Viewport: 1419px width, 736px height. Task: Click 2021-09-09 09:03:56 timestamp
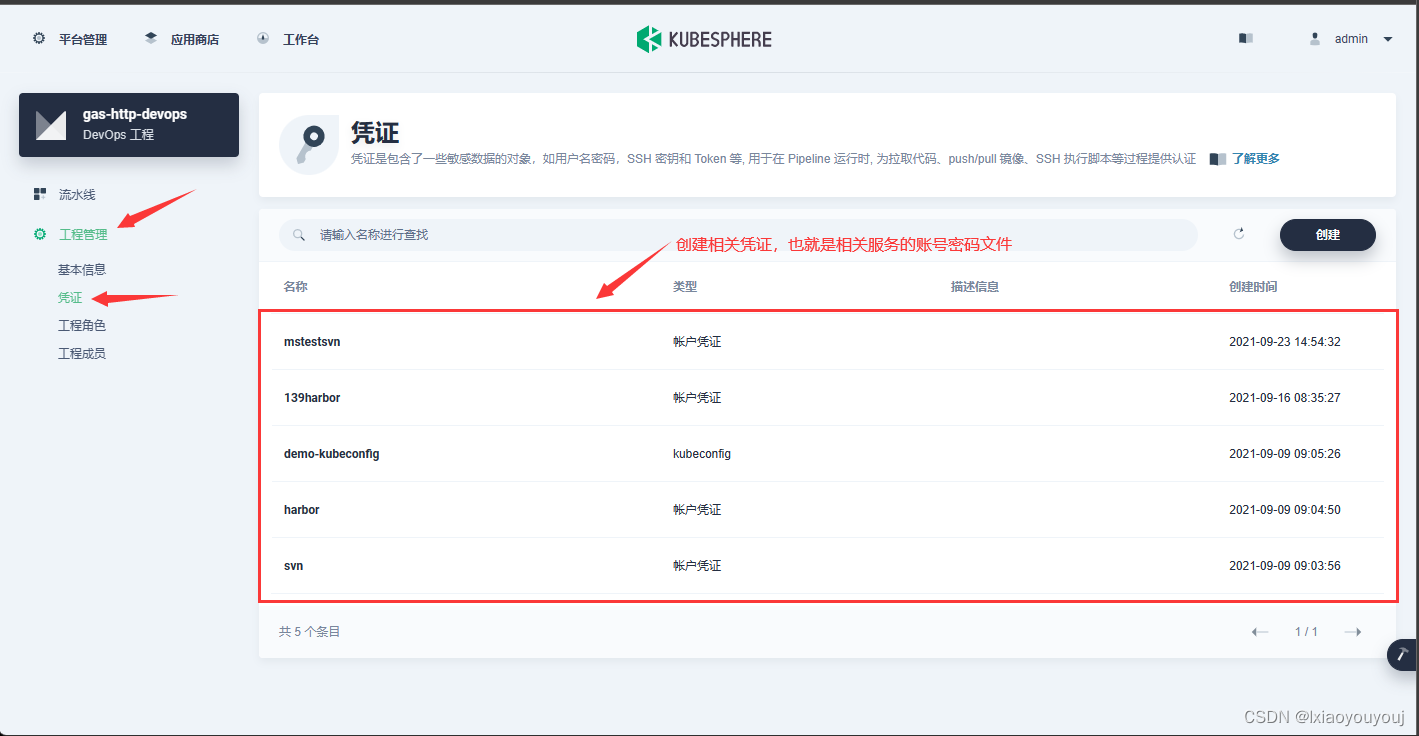pyautogui.click(x=1285, y=566)
